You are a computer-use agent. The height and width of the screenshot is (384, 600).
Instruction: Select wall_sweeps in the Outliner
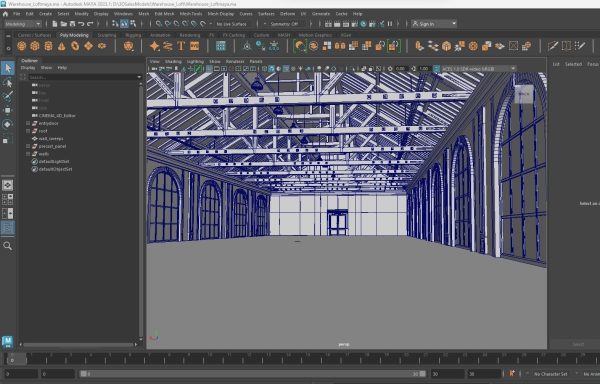pos(51,139)
